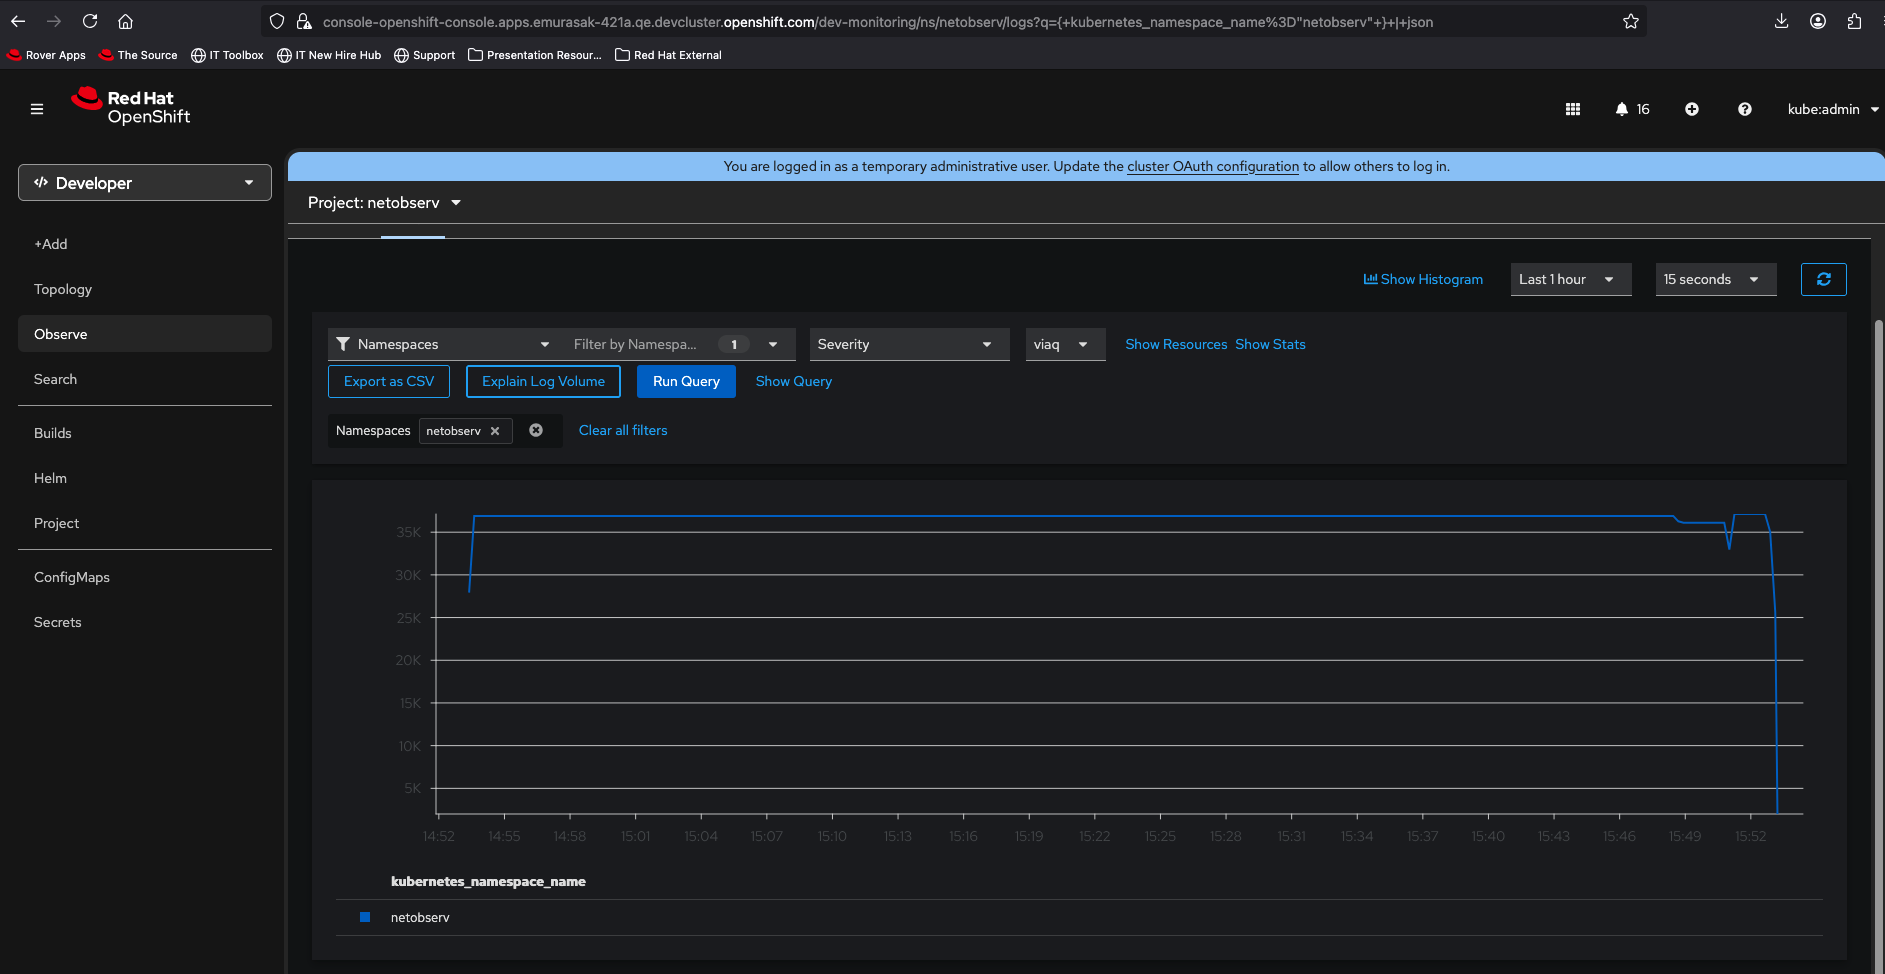This screenshot has width=1885, height=974.
Task: Expand the Severity filter dropdown
Action: [x=908, y=344]
